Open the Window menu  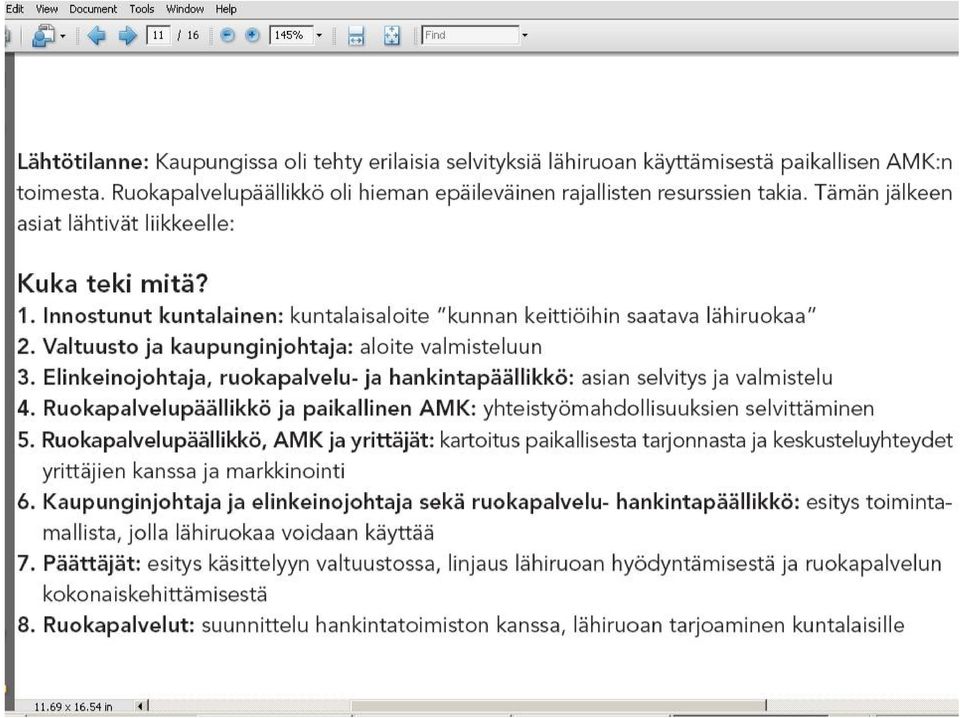coord(185,9)
